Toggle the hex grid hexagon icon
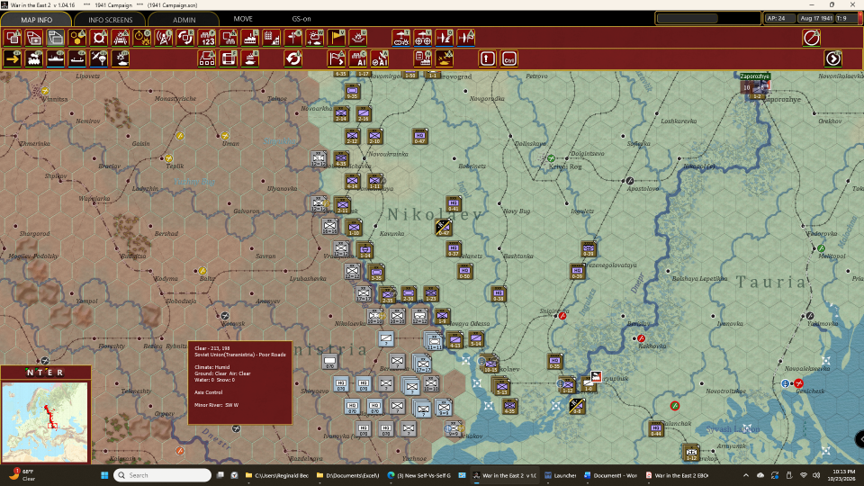The image size is (864, 486). (x=78, y=38)
